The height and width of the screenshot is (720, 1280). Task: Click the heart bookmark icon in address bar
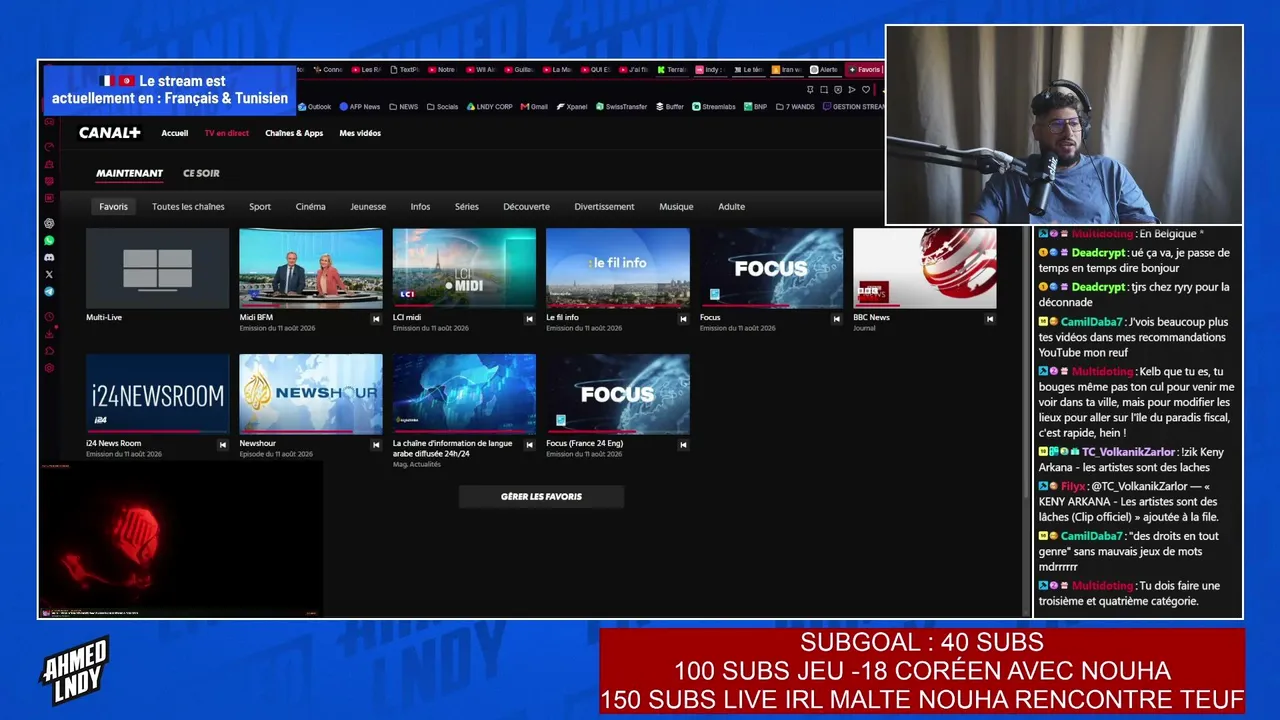point(866,90)
